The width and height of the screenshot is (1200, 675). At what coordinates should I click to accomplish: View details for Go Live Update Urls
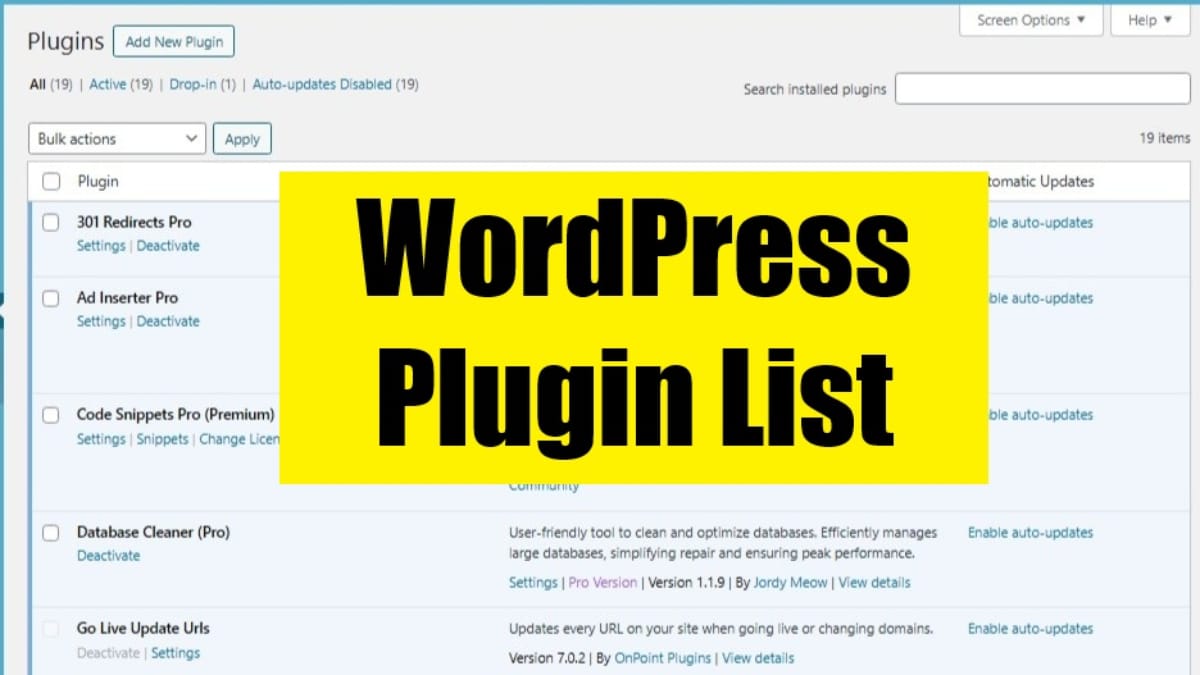tap(757, 658)
